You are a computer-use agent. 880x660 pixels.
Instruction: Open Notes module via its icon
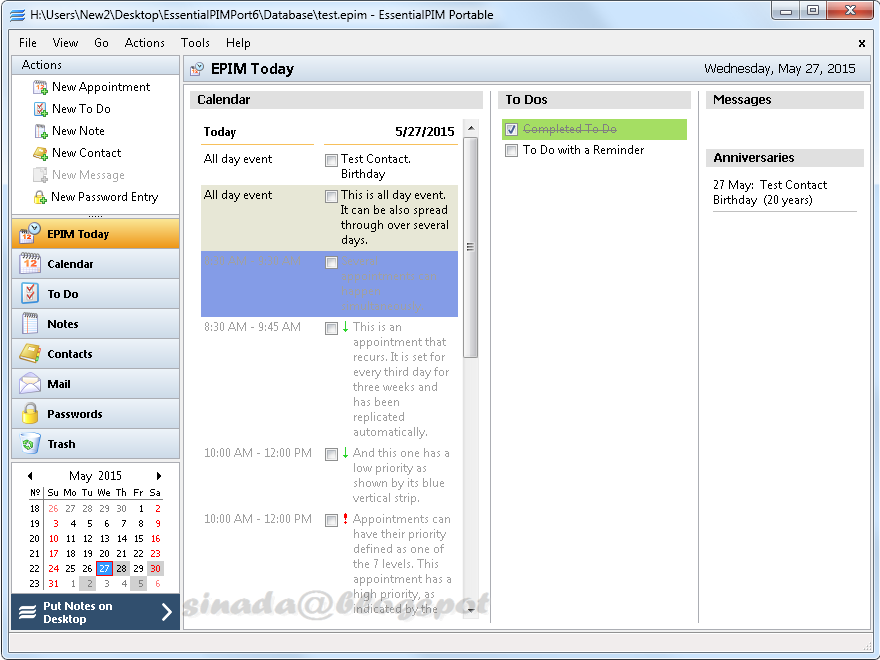pyautogui.click(x=30, y=323)
